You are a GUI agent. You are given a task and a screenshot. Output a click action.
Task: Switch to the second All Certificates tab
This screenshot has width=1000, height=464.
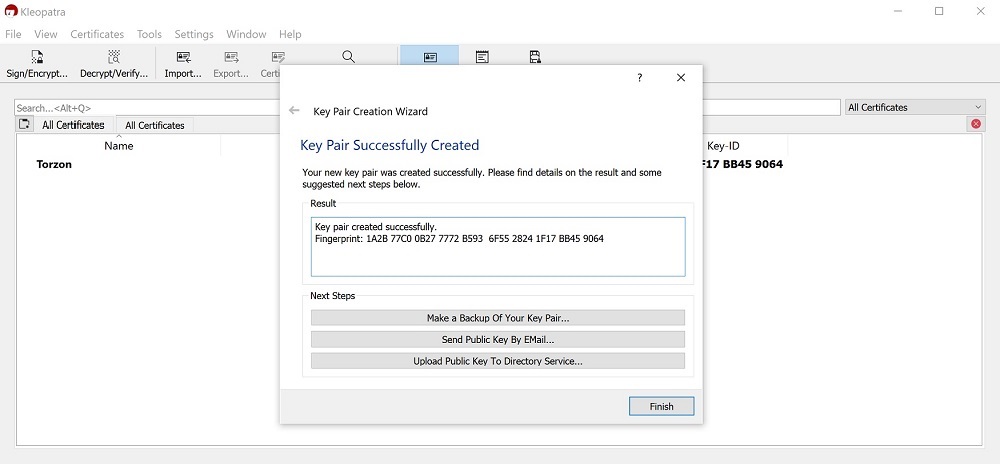coord(155,125)
